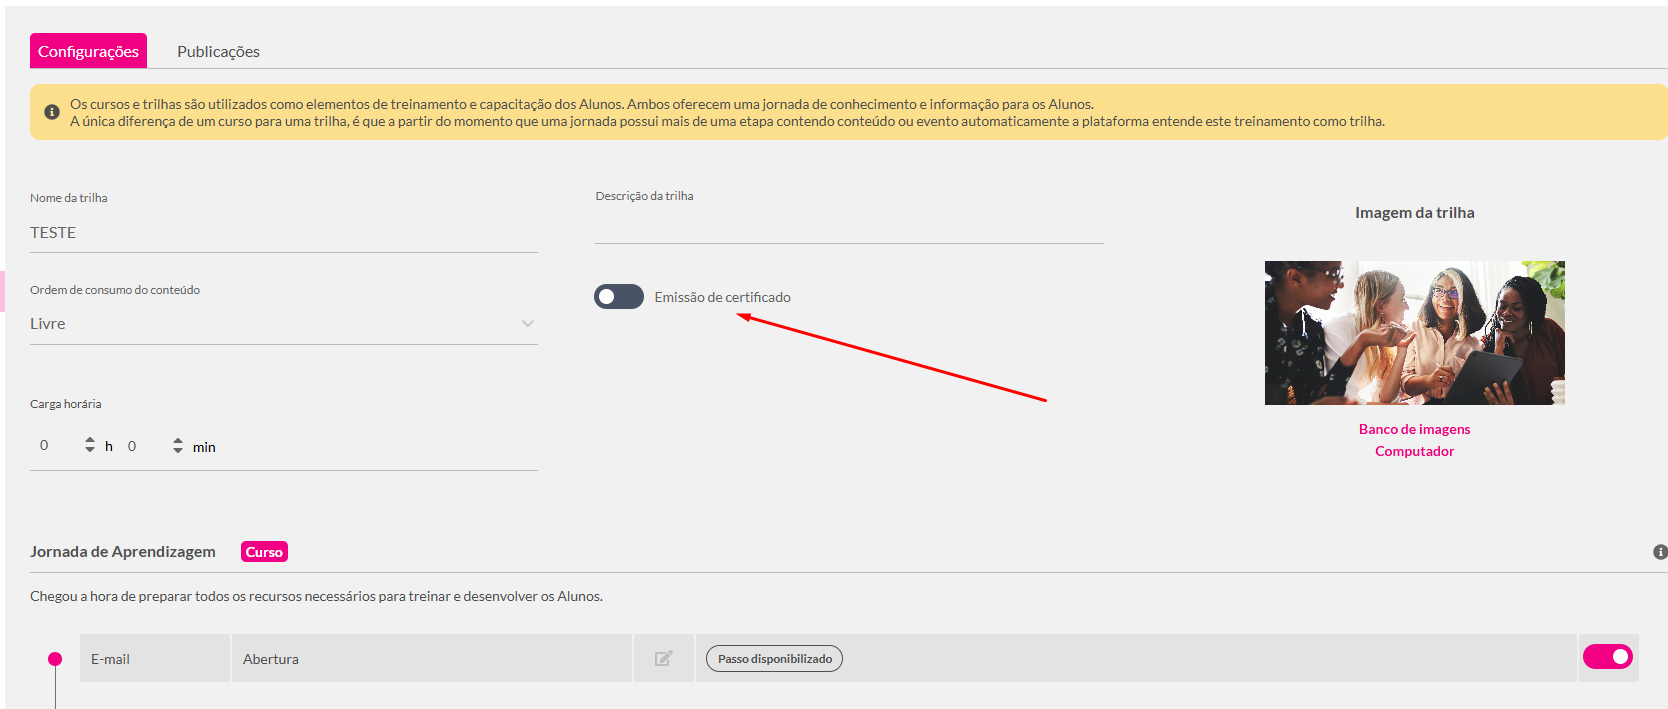The image size is (1668, 709).
Task: Click the minutes stepper arrows in Carga horária
Action: click(x=178, y=445)
